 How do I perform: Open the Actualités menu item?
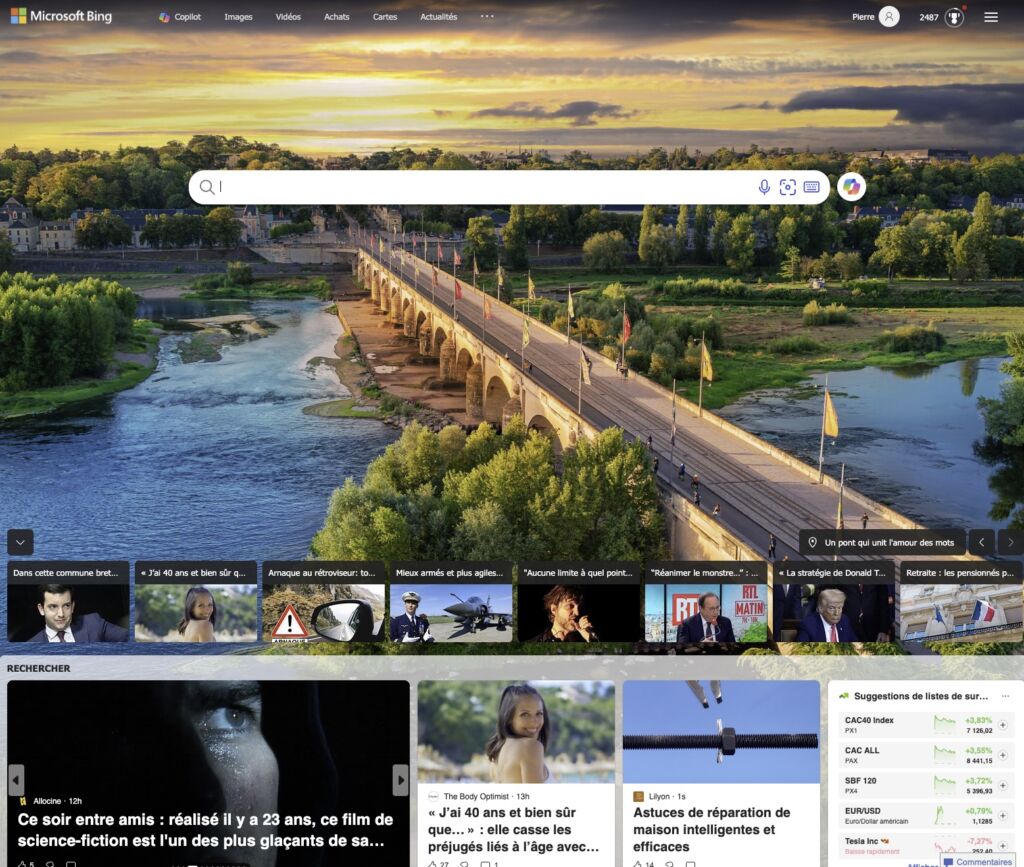point(438,17)
